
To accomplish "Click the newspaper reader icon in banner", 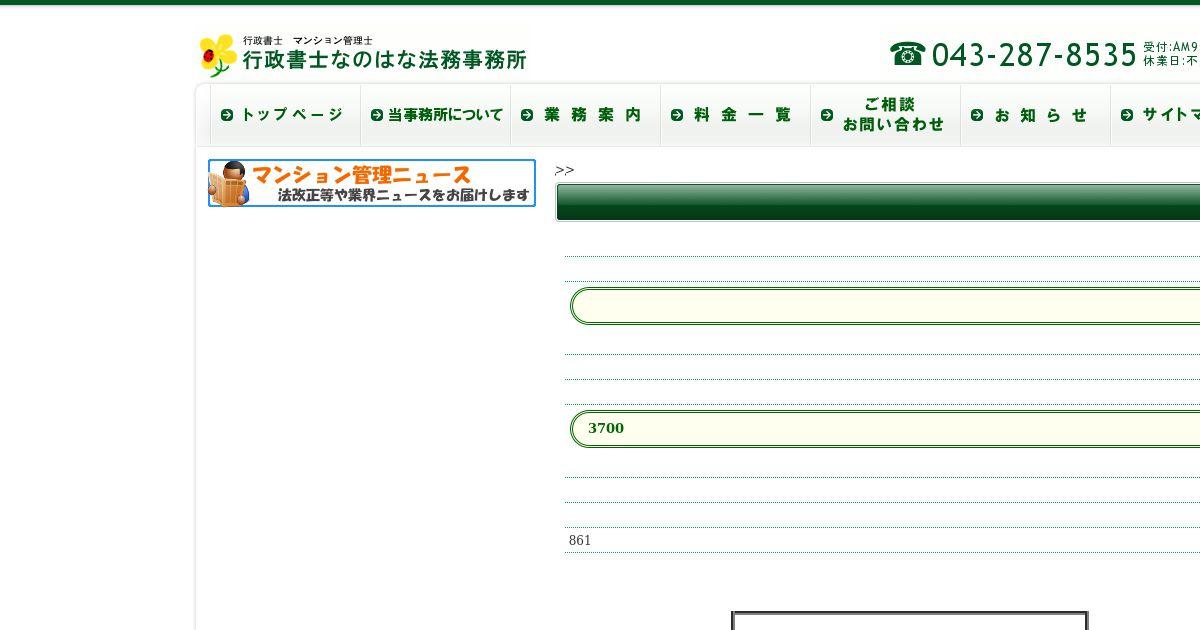I will coord(229,183).
